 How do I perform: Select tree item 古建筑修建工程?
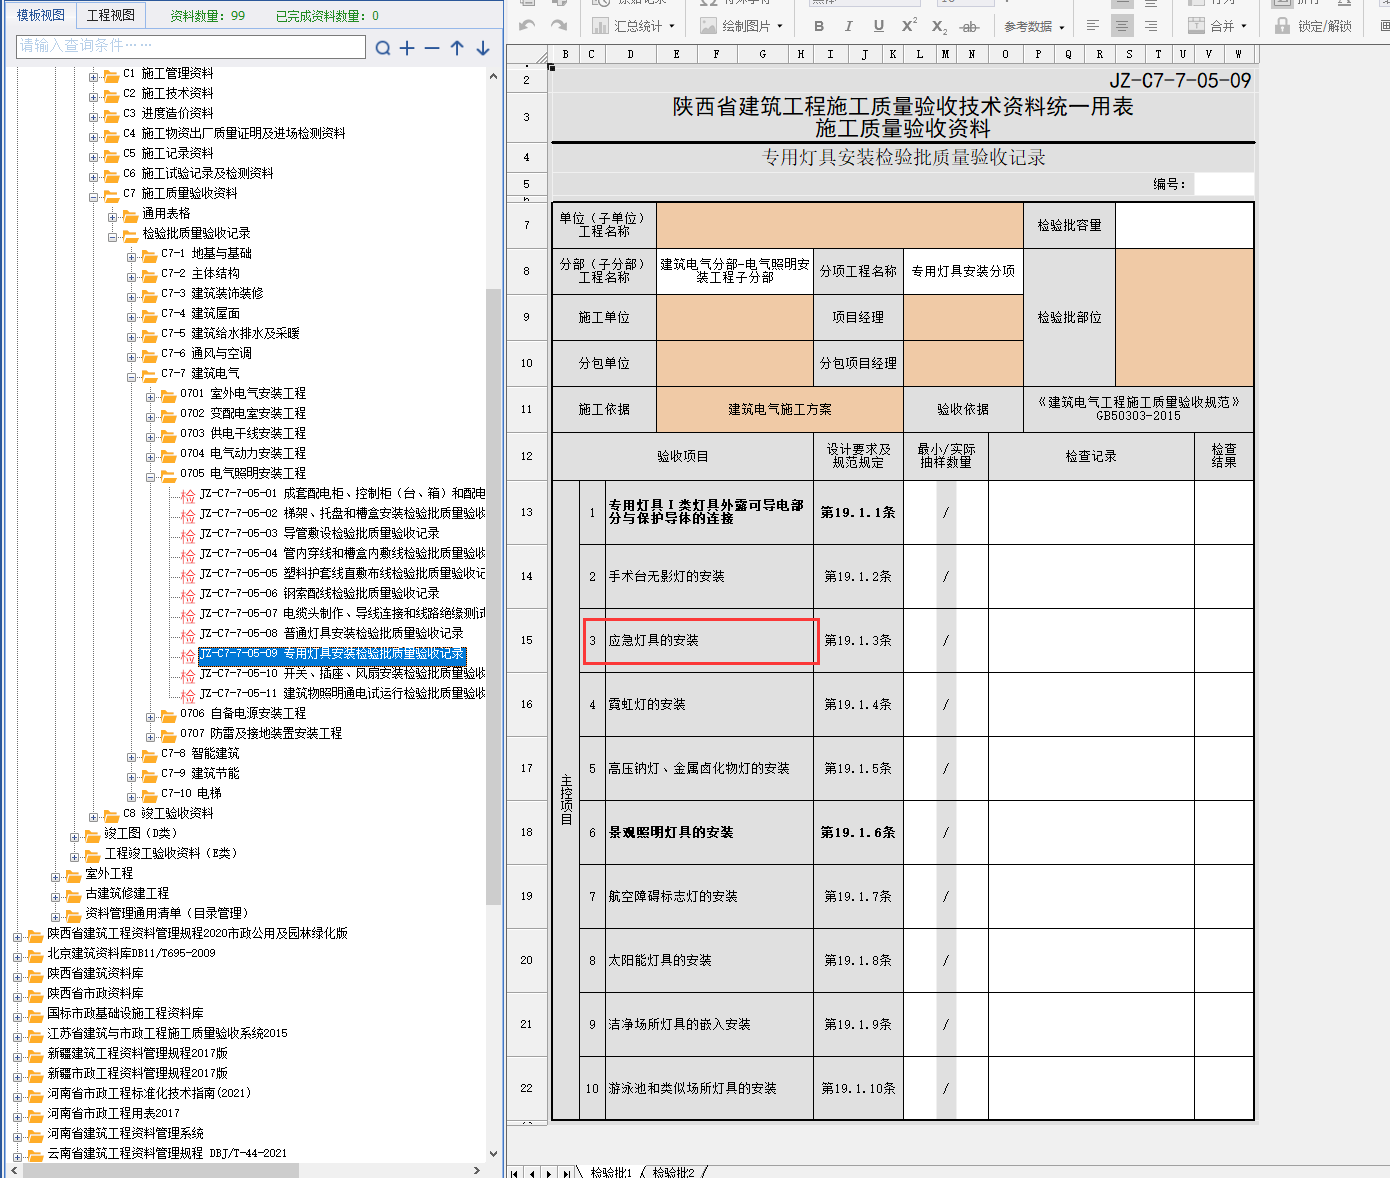127,893
